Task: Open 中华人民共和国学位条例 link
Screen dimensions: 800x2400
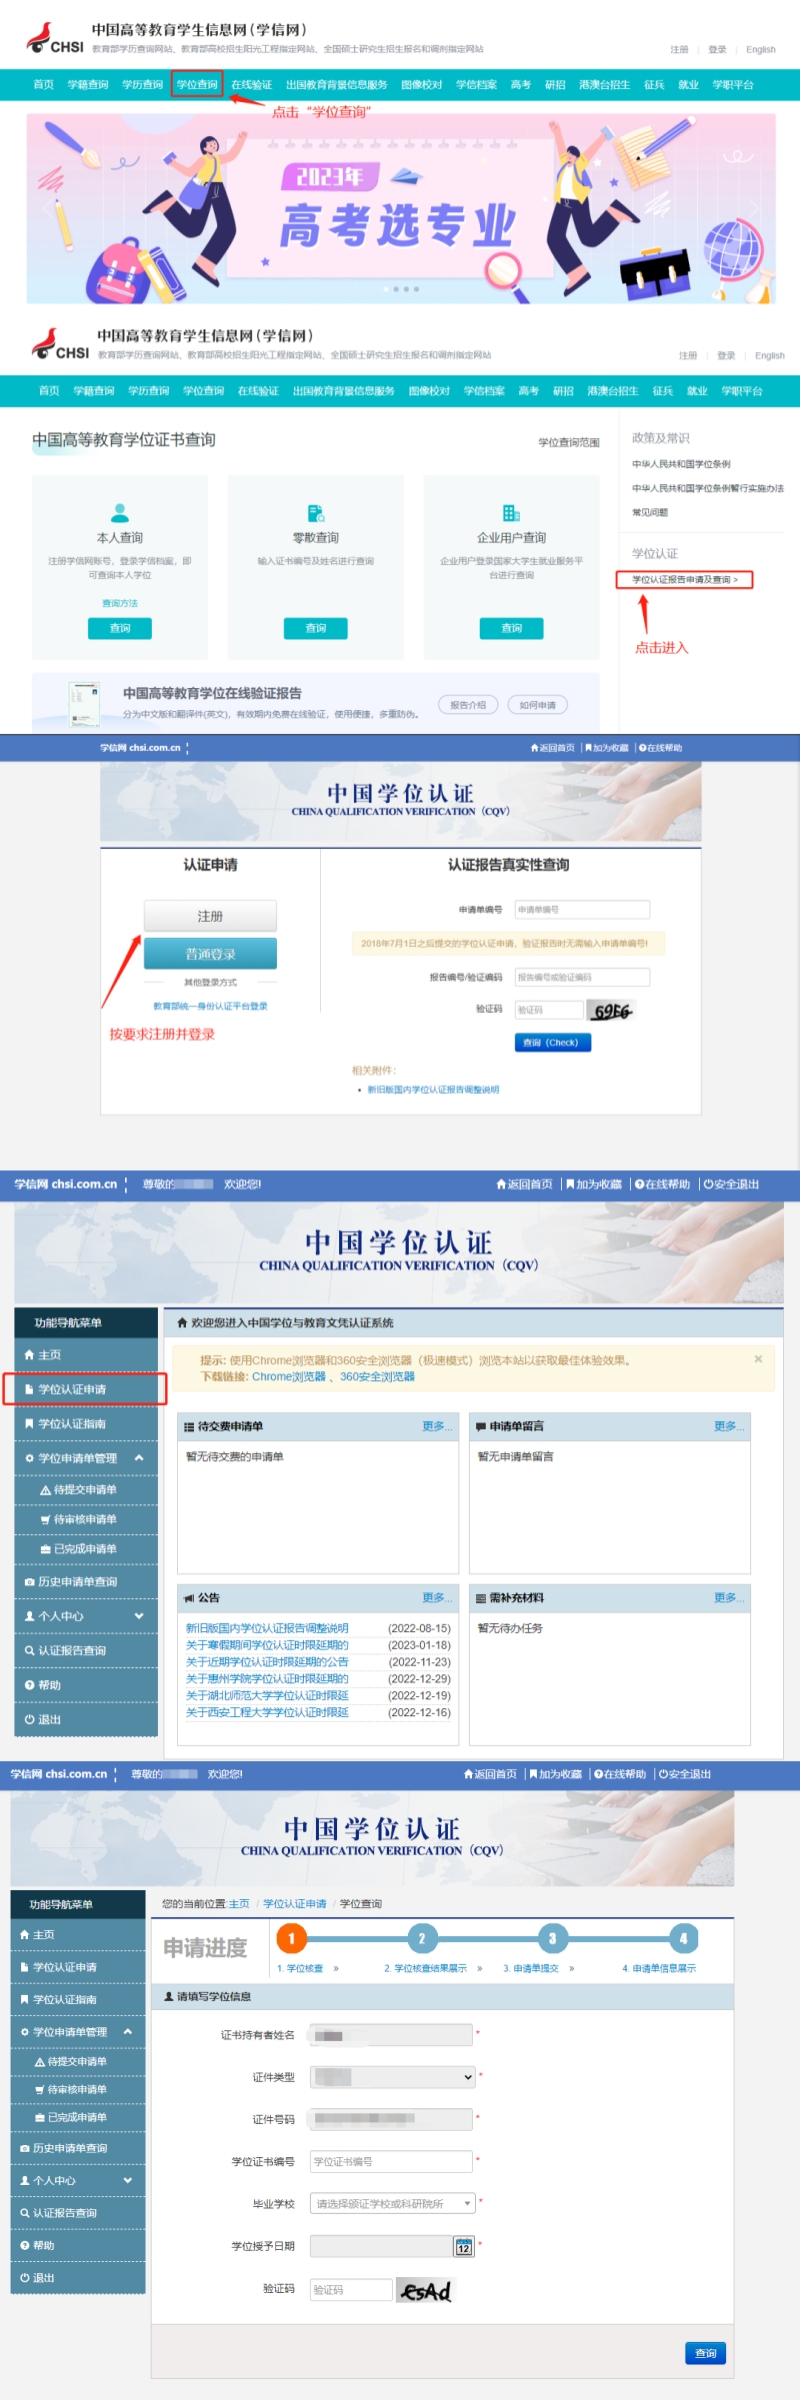Action: 681,464
